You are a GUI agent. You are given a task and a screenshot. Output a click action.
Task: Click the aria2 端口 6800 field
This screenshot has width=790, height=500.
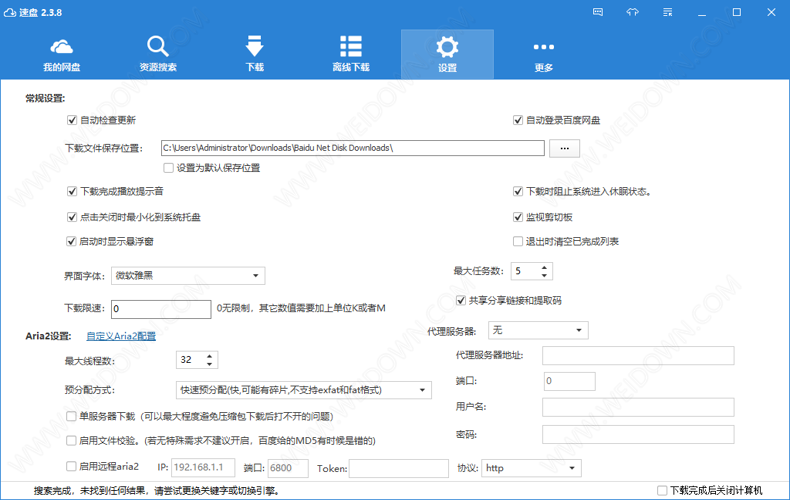tap(288, 468)
